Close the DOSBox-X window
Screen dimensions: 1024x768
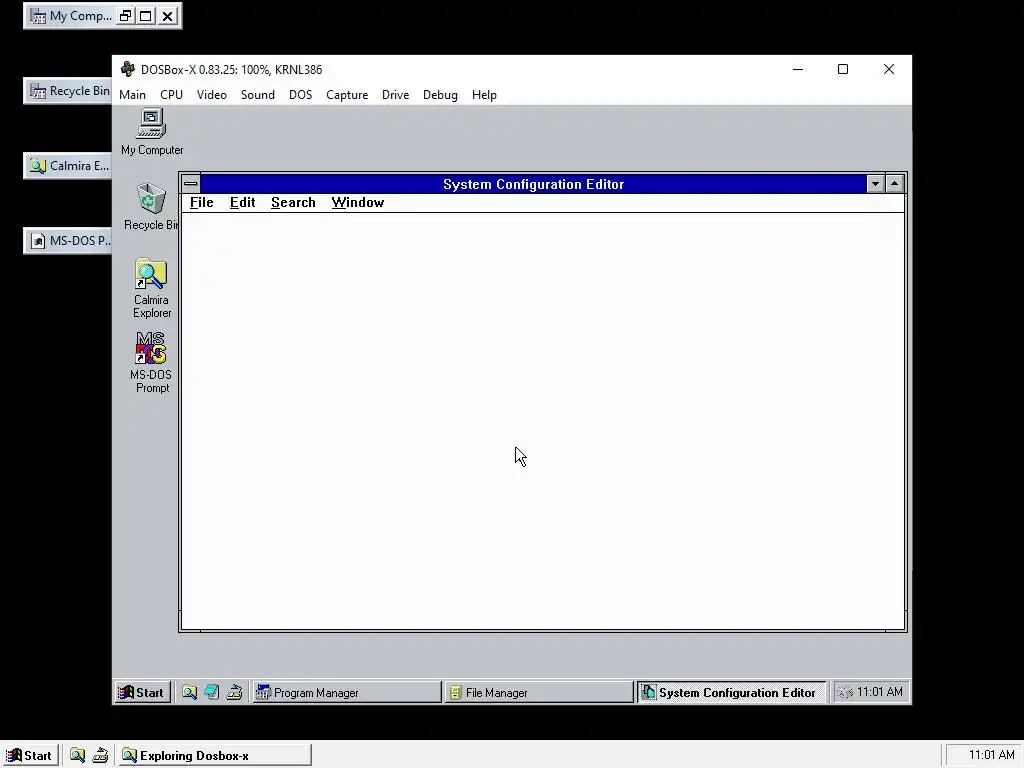pyautogui.click(x=889, y=69)
